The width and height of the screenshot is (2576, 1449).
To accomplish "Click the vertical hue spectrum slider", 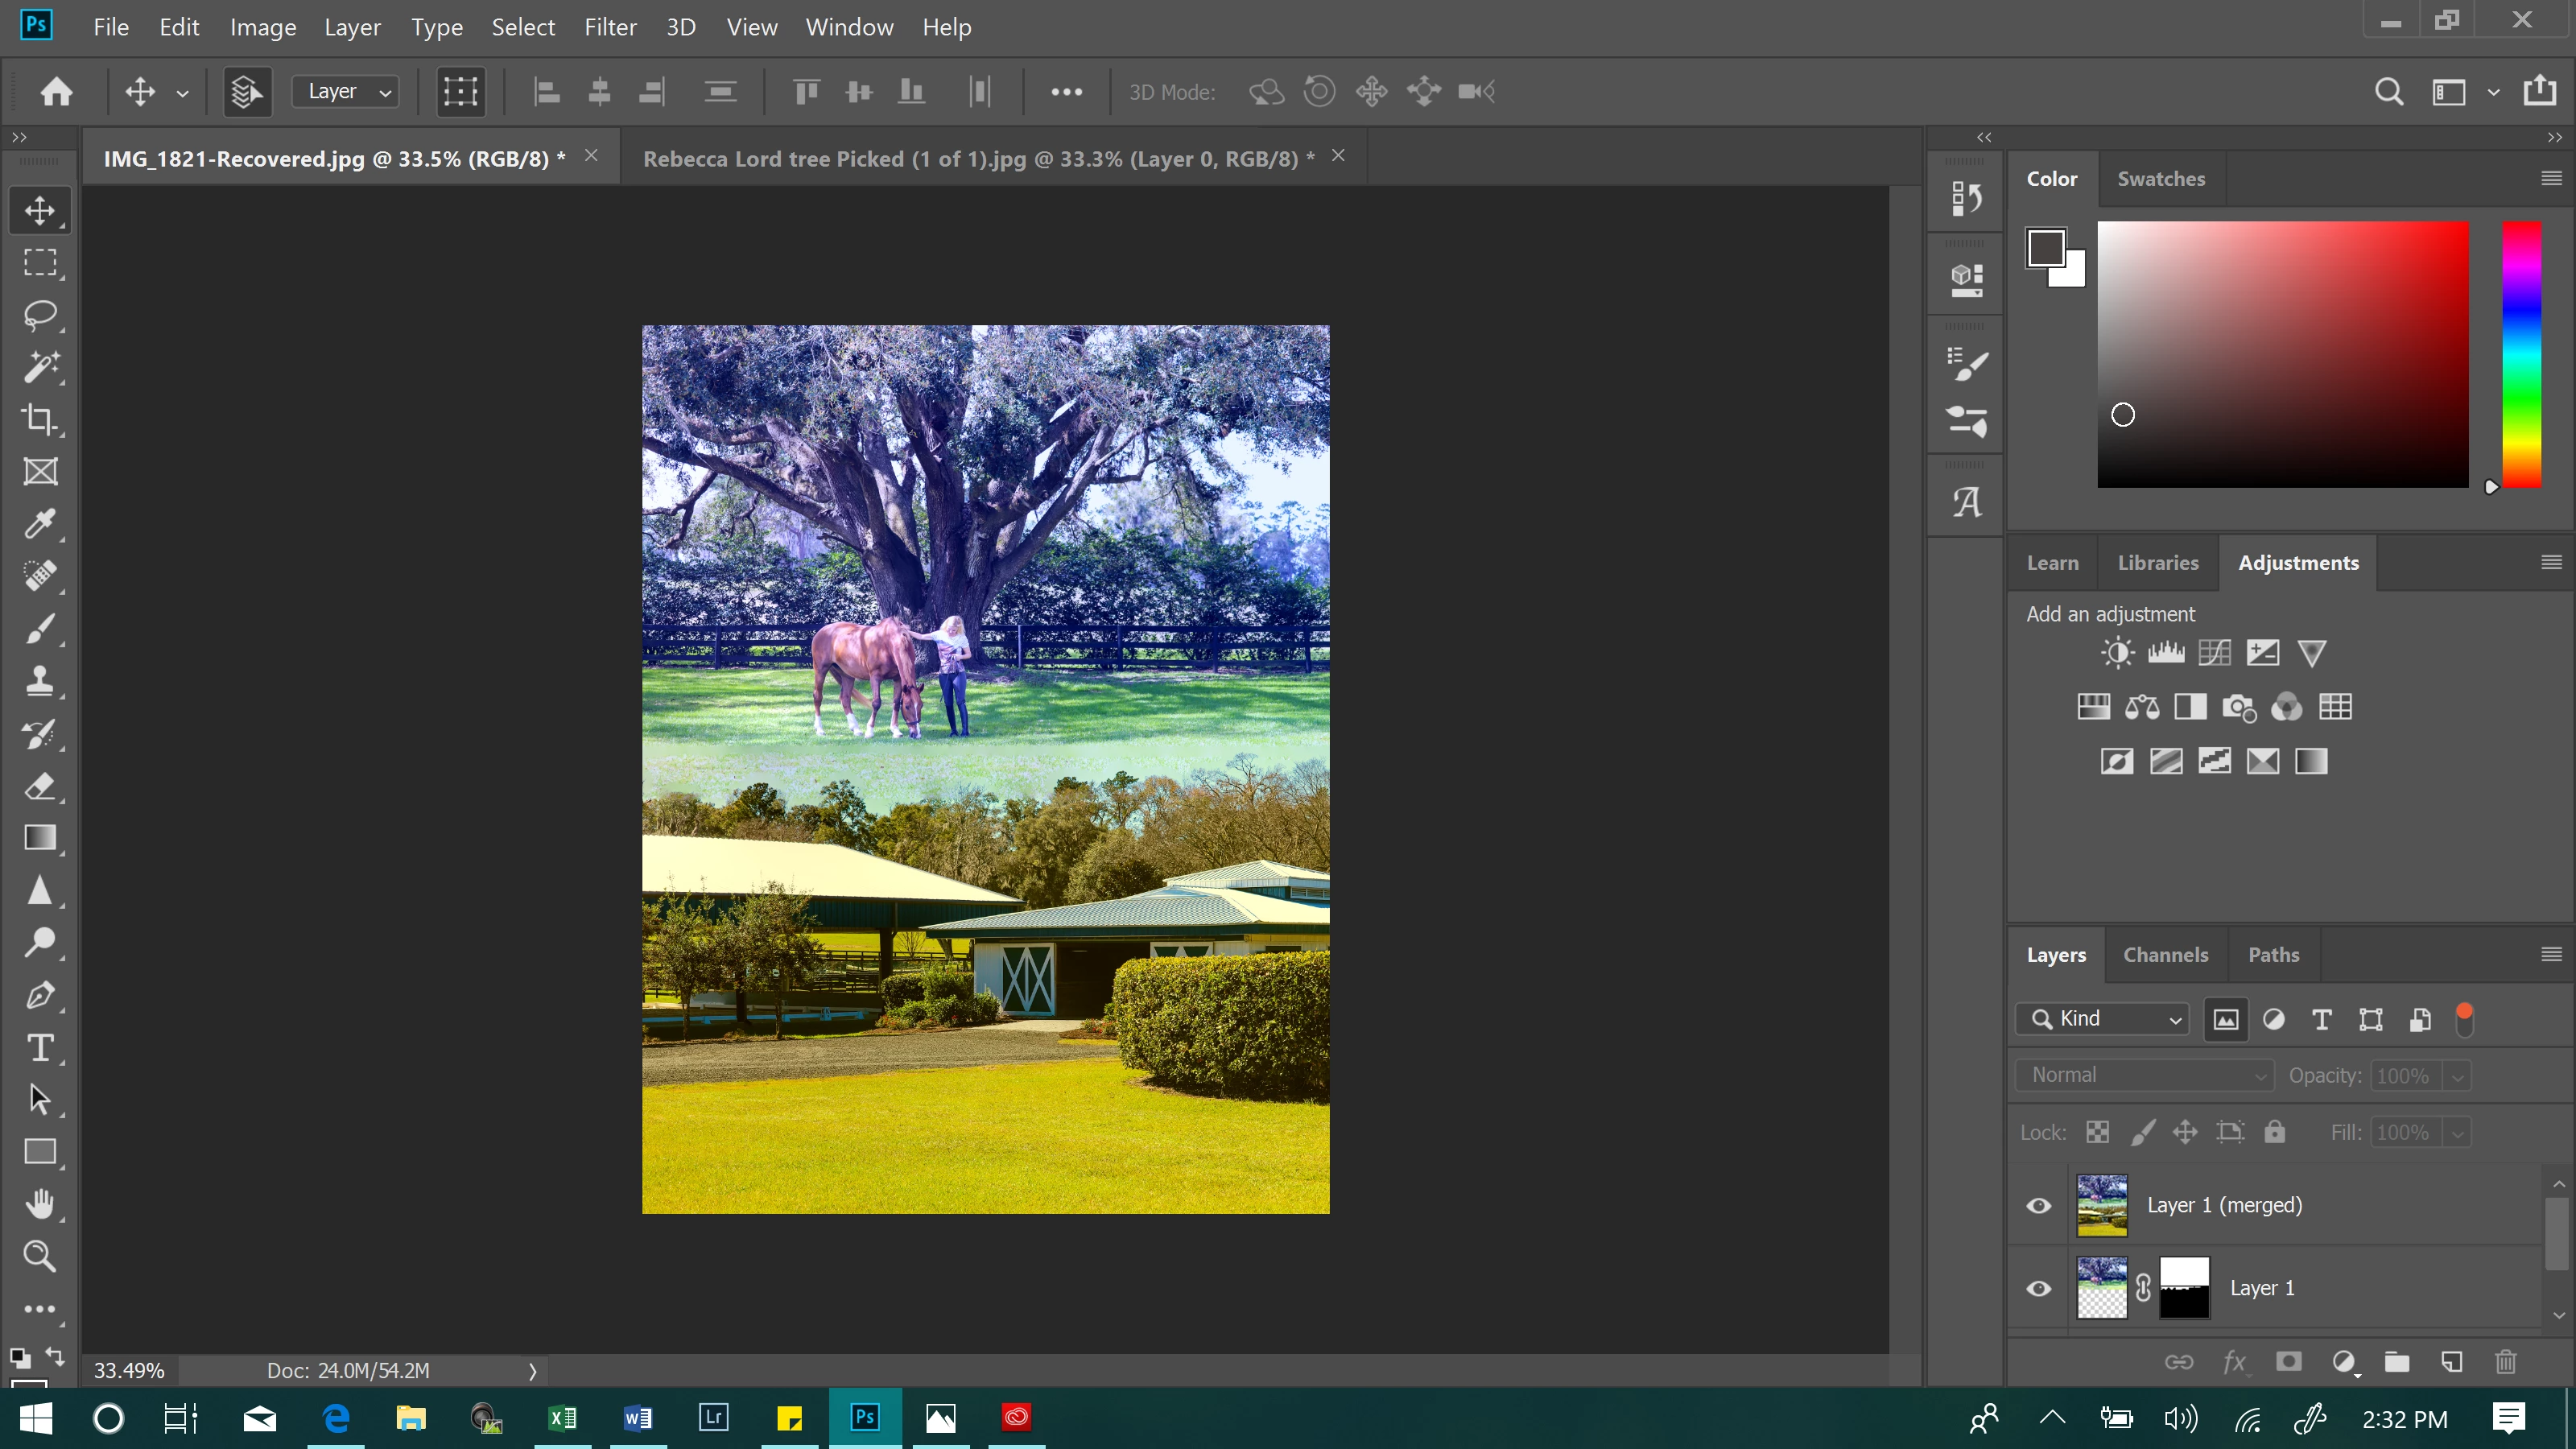I will click(2521, 354).
